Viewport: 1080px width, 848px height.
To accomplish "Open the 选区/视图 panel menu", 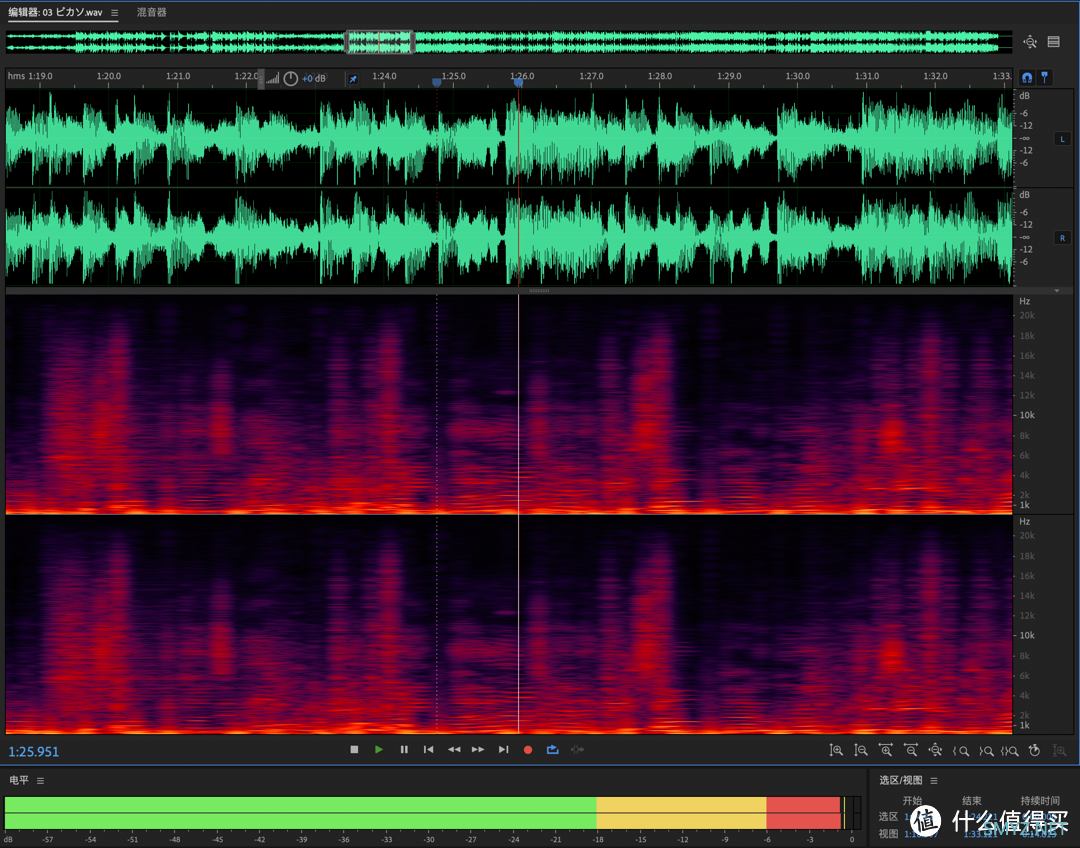I will pos(934,780).
